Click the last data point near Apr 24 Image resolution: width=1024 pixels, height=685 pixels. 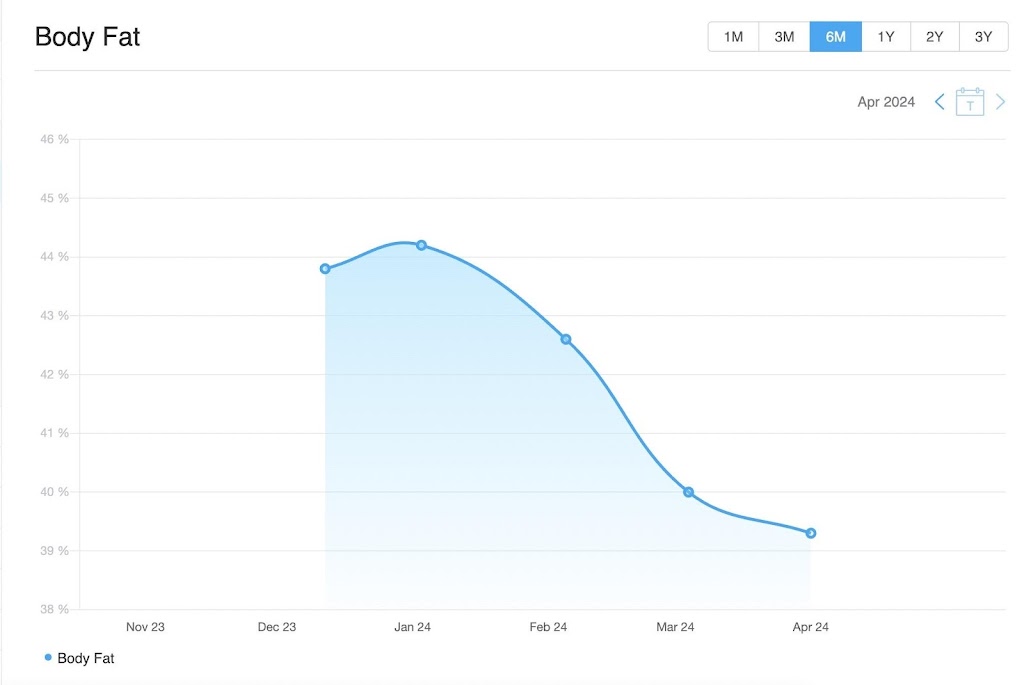pyautogui.click(x=811, y=533)
